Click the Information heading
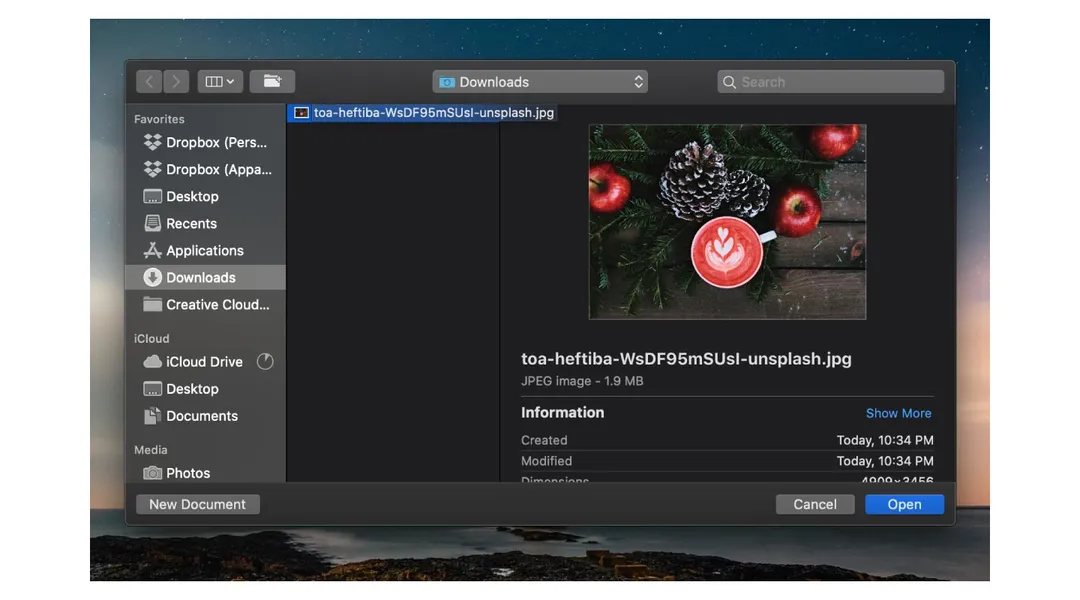 (563, 413)
